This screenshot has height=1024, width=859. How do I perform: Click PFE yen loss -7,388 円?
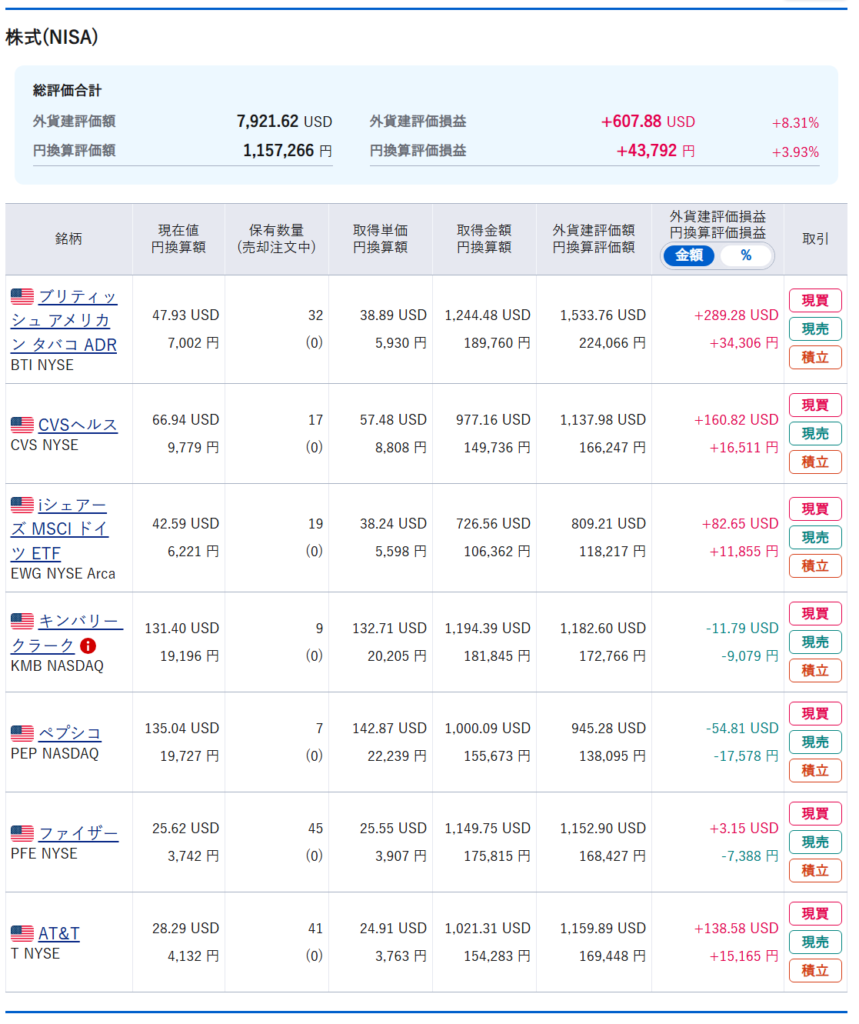[750, 856]
